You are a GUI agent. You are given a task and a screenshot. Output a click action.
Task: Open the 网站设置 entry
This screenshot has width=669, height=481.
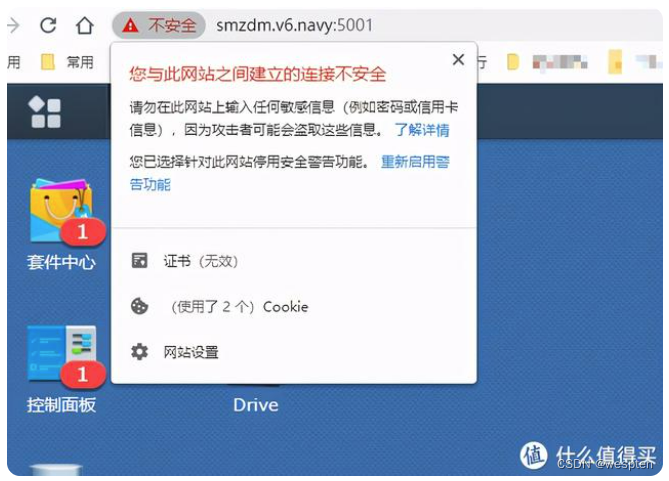coord(294,352)
